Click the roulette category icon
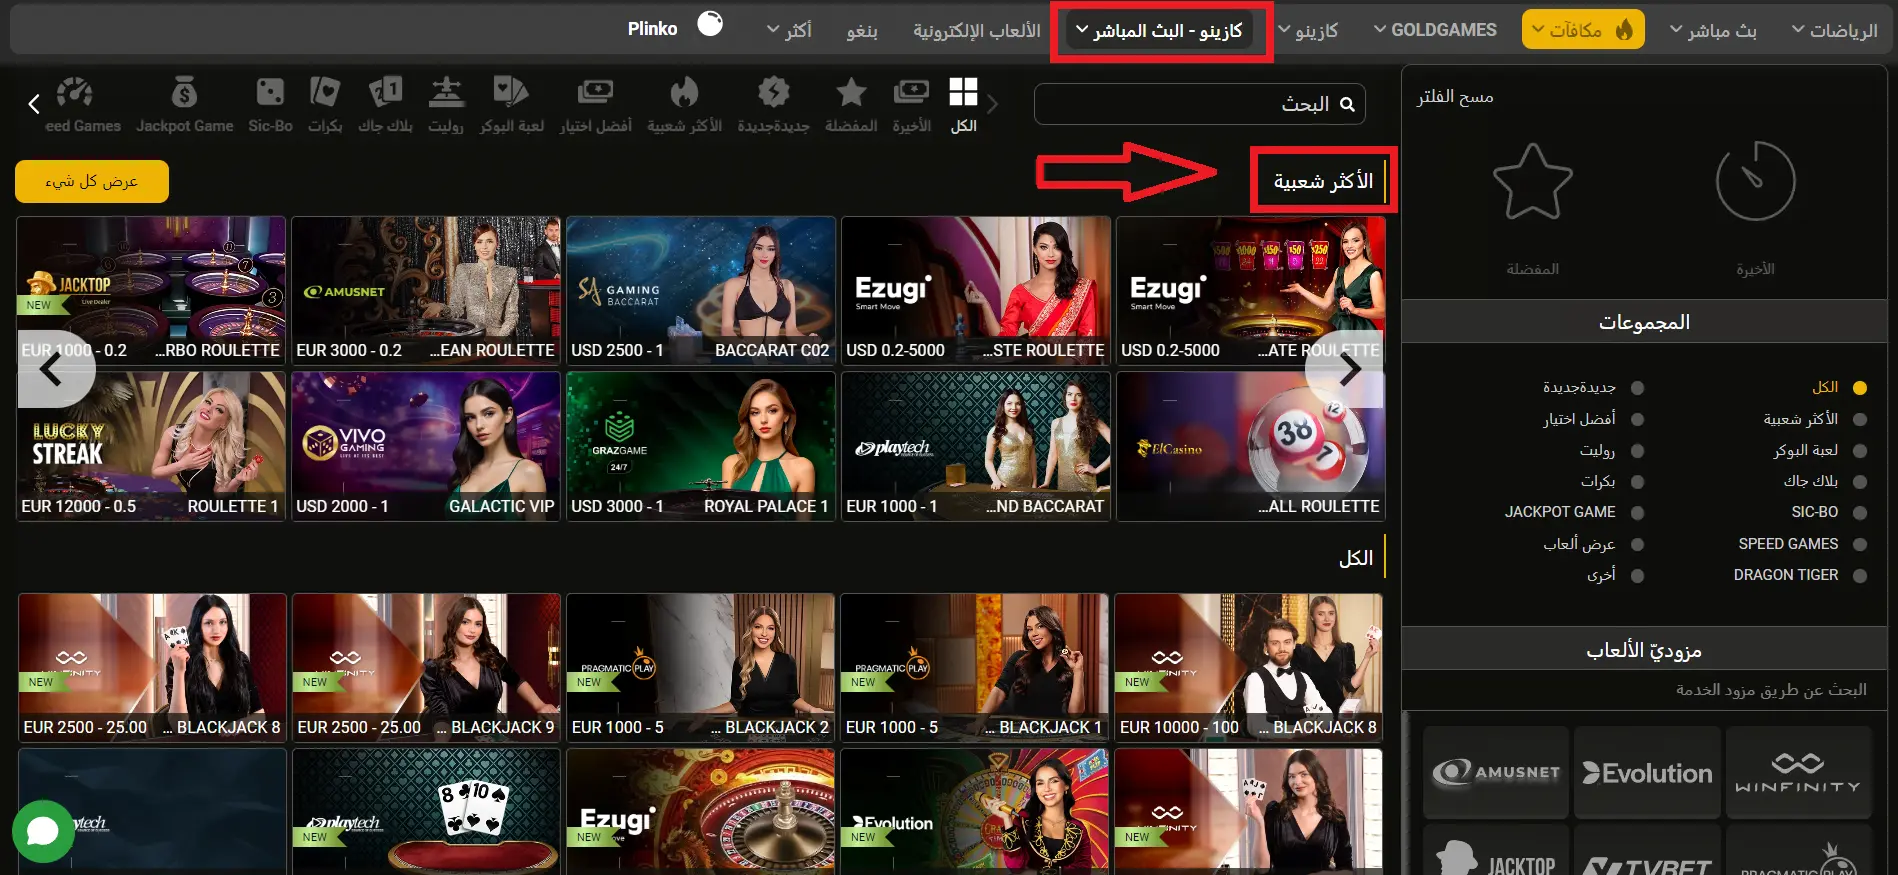1898x875 pixels. pos(446,93)
